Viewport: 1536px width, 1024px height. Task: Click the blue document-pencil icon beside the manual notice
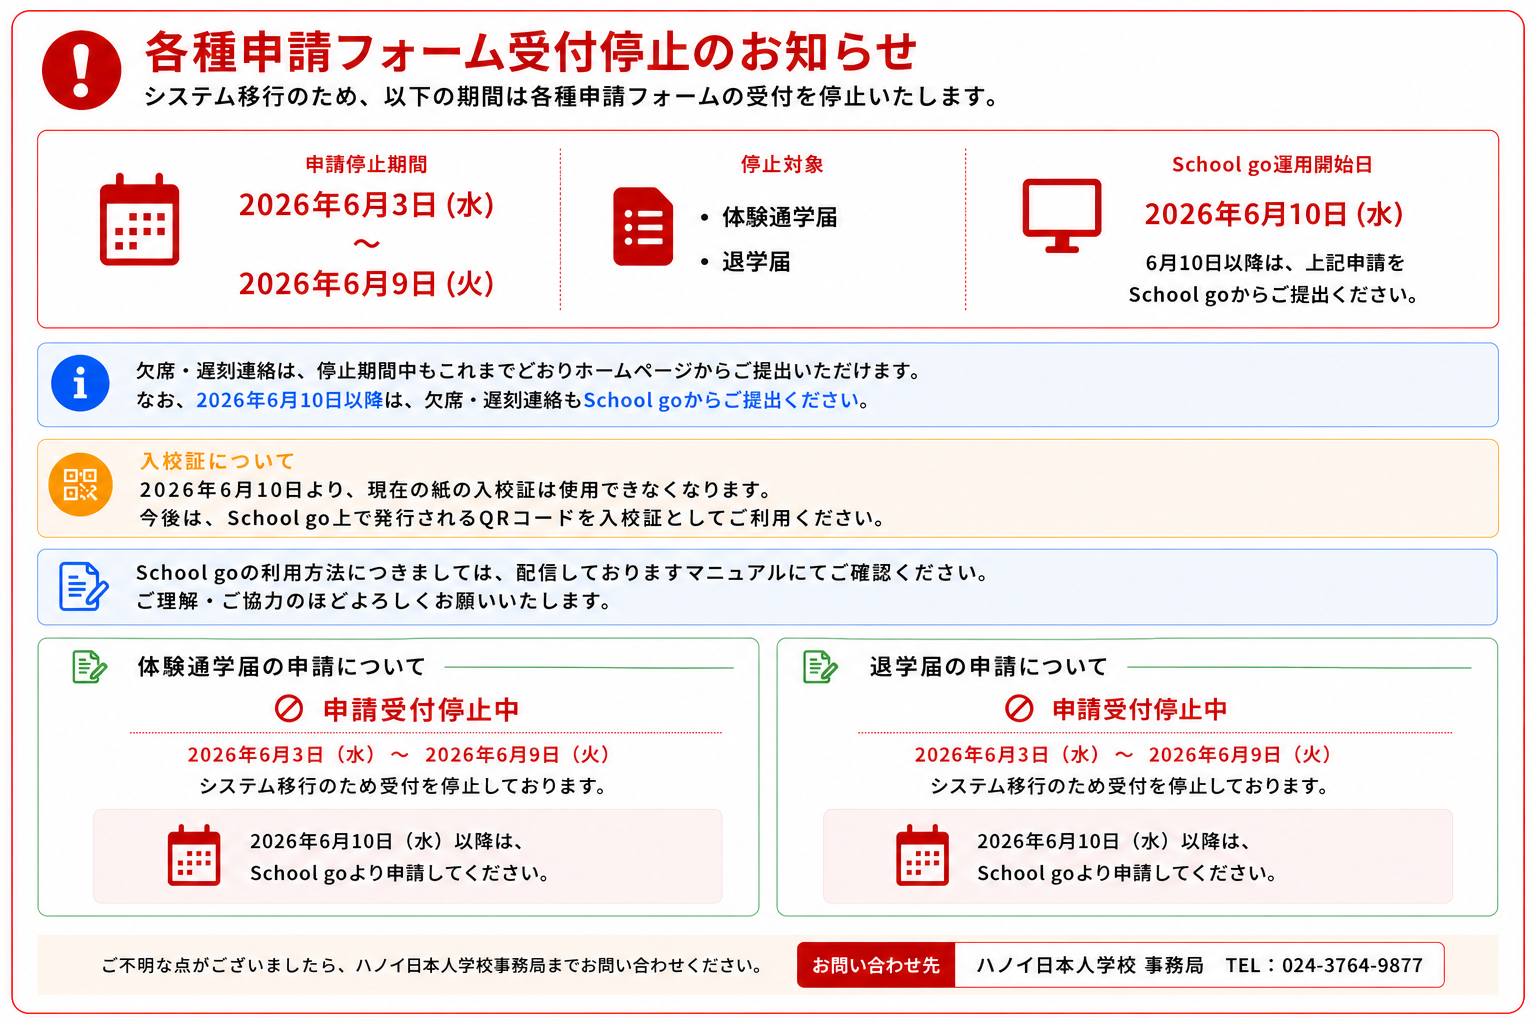pyautogui.click(x=83, y=586)
